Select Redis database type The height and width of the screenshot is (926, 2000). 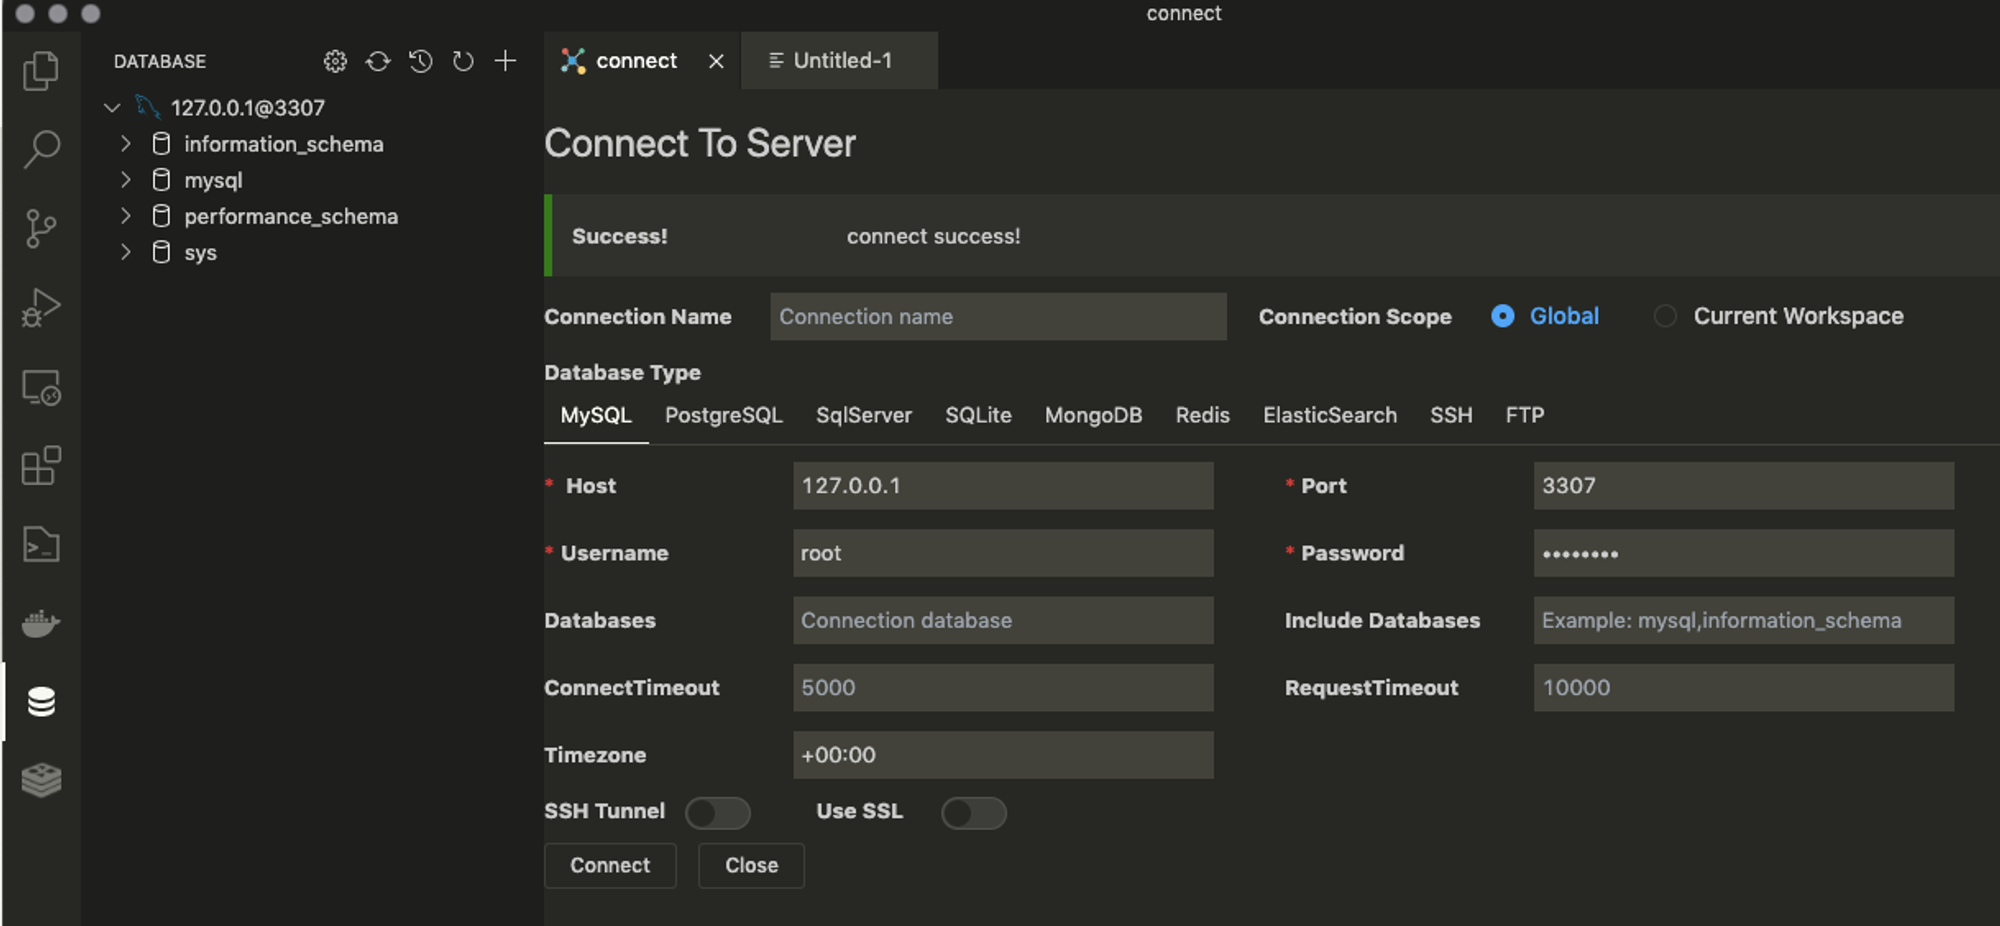(x=1202, y=415)
